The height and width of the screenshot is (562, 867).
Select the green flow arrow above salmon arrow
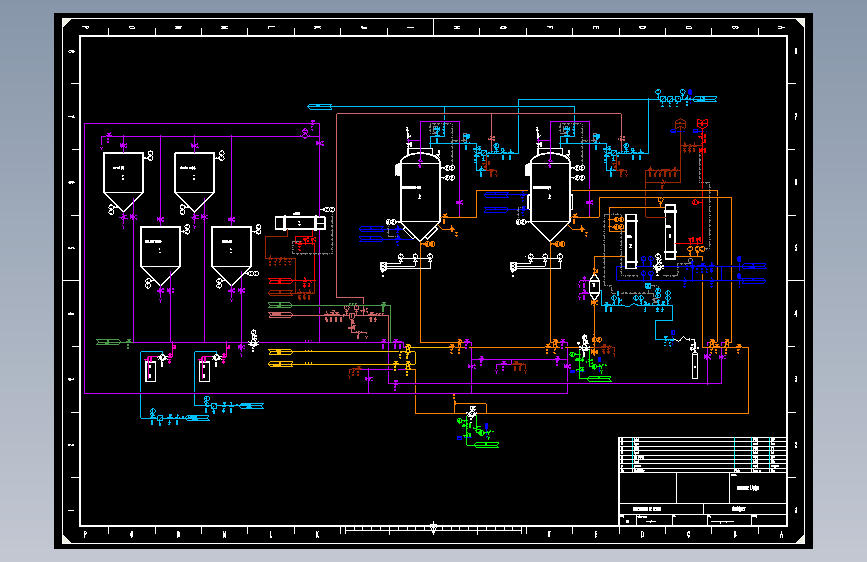click(x=280, y=305)
